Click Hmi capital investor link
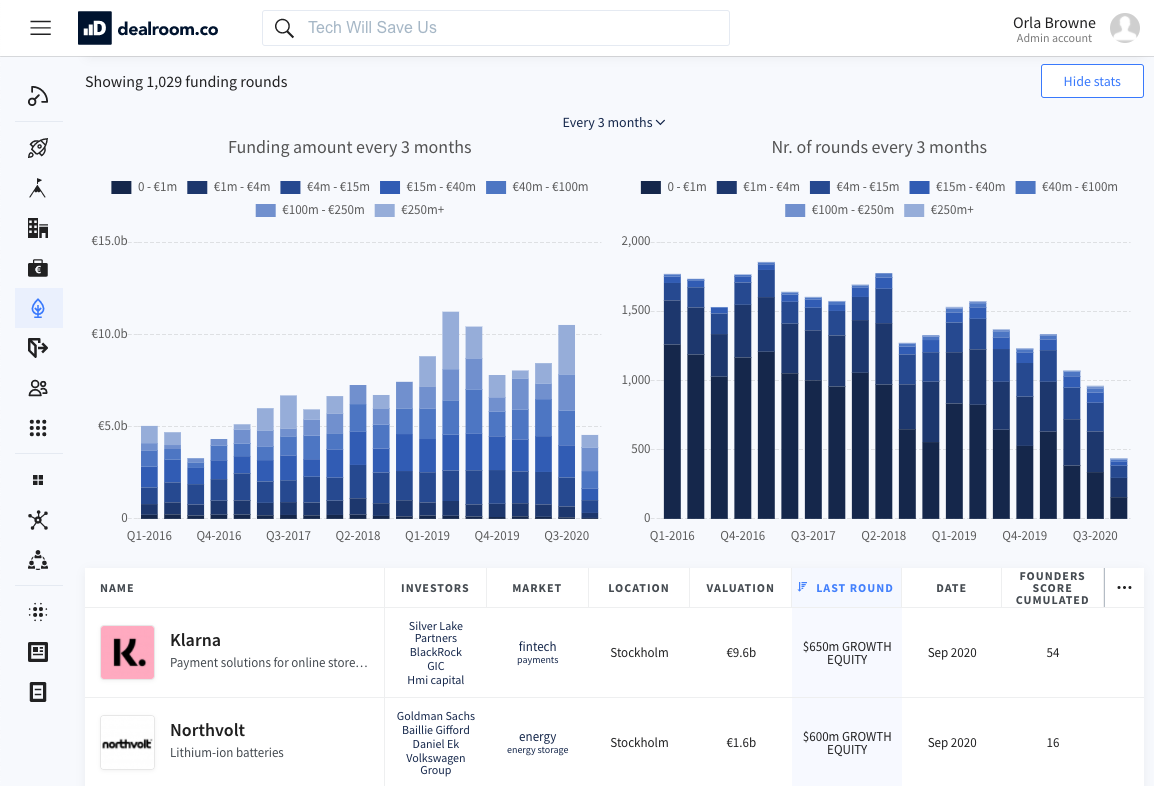 [436, 680]
